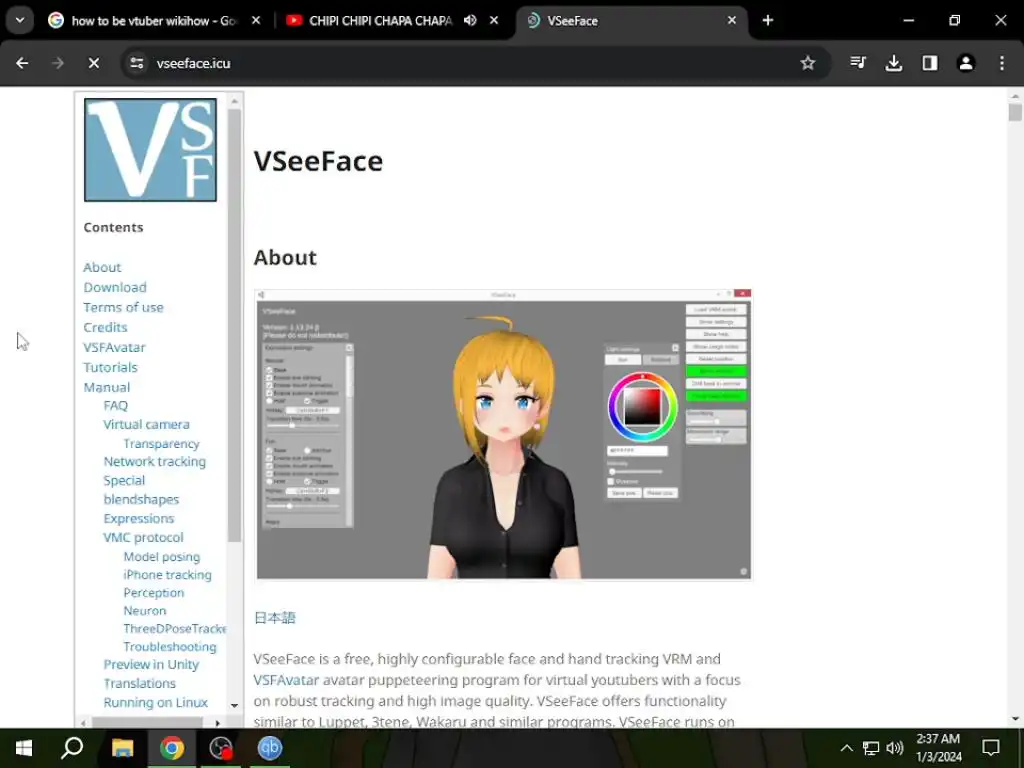
Task: Open site information icon in address bar
Action: pyautogui.click(x=136, y=63)
